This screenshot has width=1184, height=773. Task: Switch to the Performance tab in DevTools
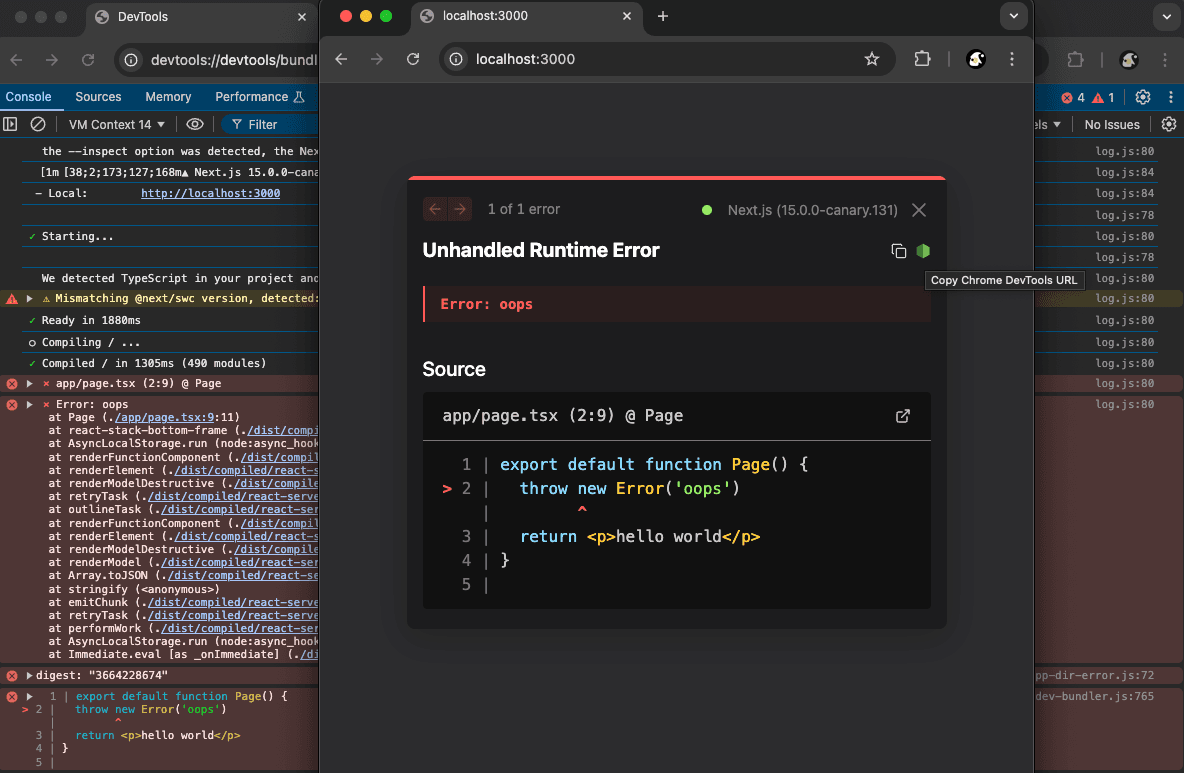259,97
